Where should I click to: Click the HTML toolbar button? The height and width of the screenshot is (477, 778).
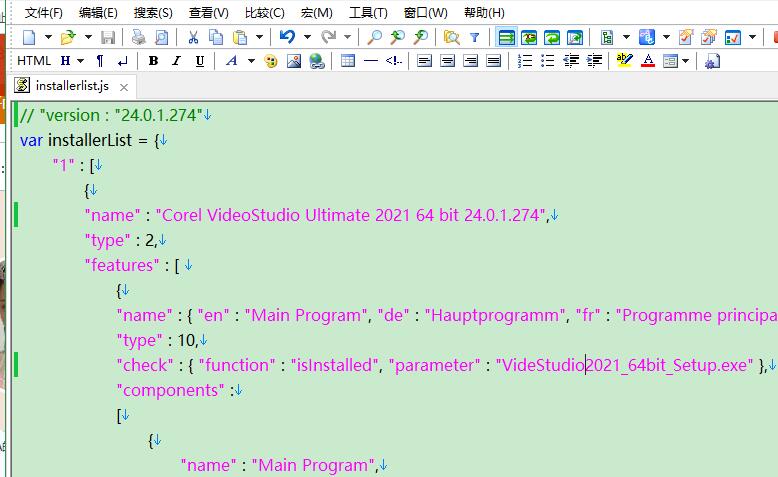(x=34, y=61)
